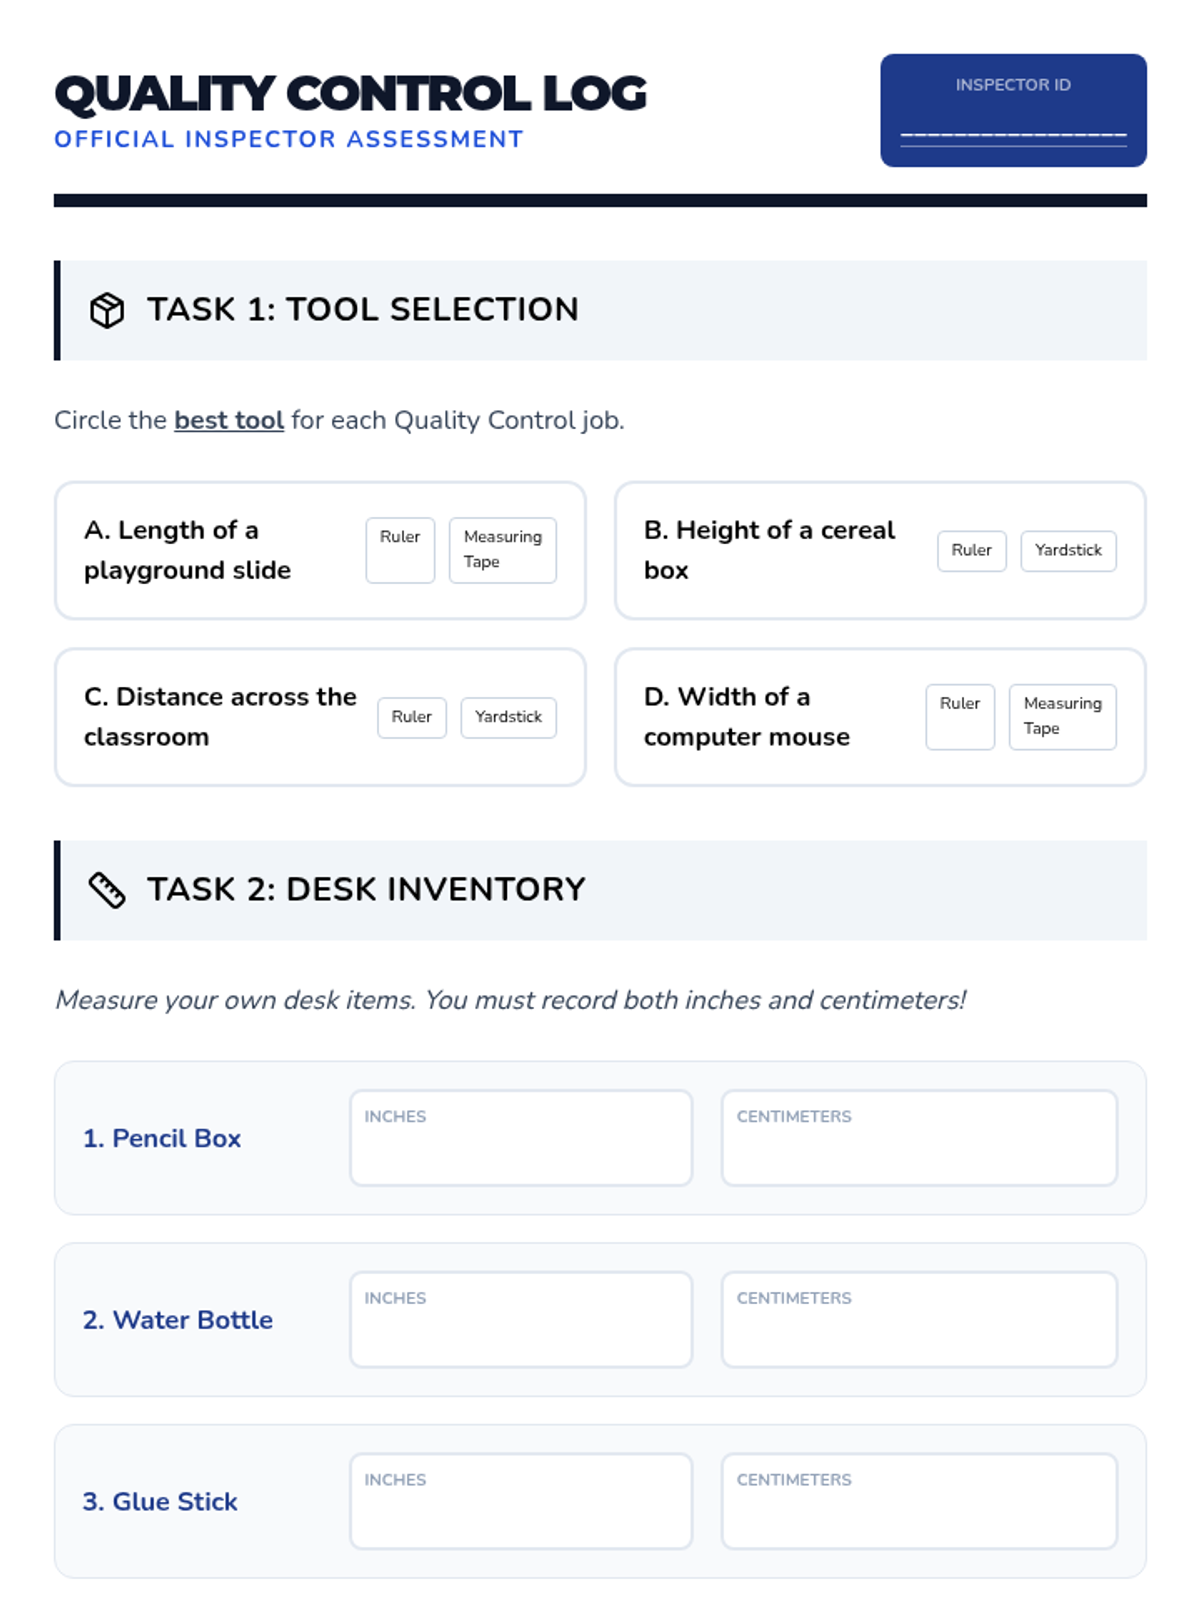The width and height of the screenshot is (1200, 1600).
Task: Choose Measuring Tape for playground slide
Action: (502, 550)
